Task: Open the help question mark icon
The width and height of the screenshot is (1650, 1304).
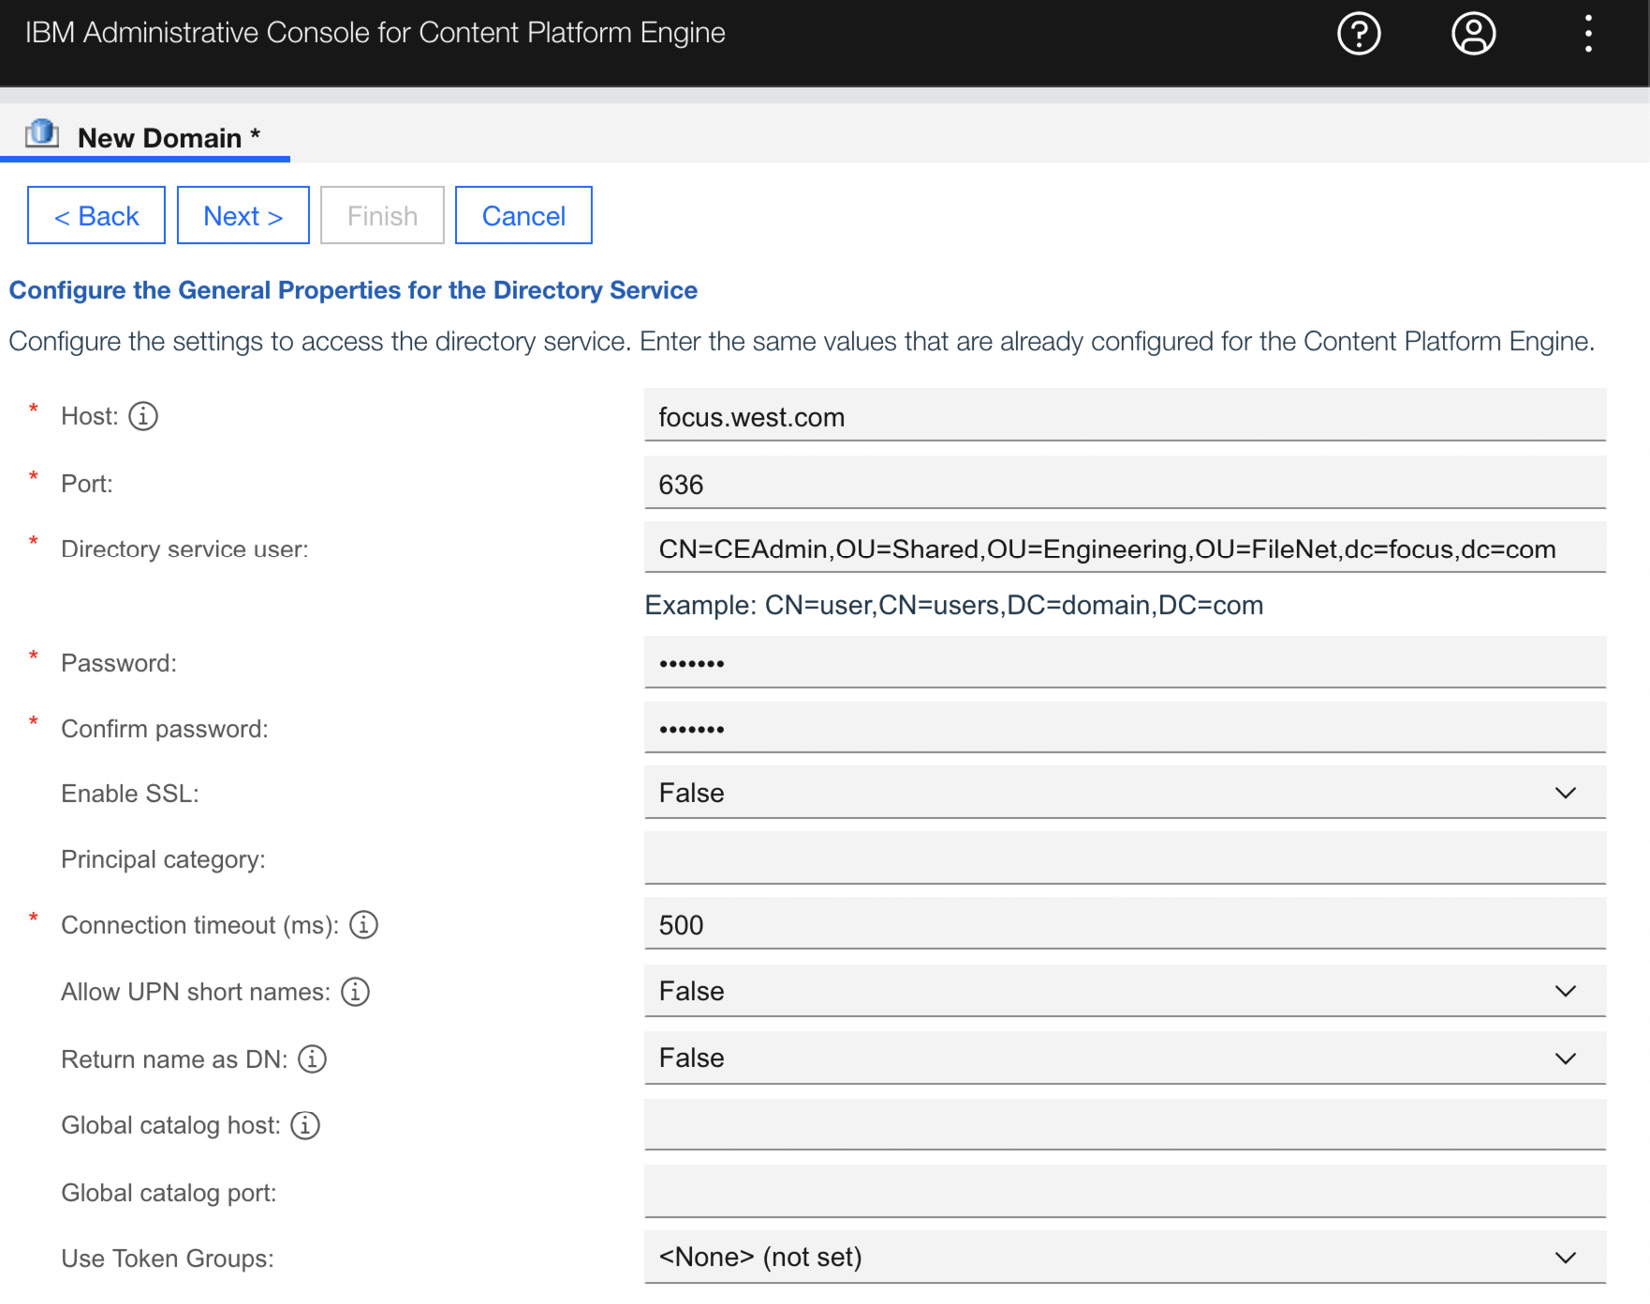Action: pos(1358,34)
